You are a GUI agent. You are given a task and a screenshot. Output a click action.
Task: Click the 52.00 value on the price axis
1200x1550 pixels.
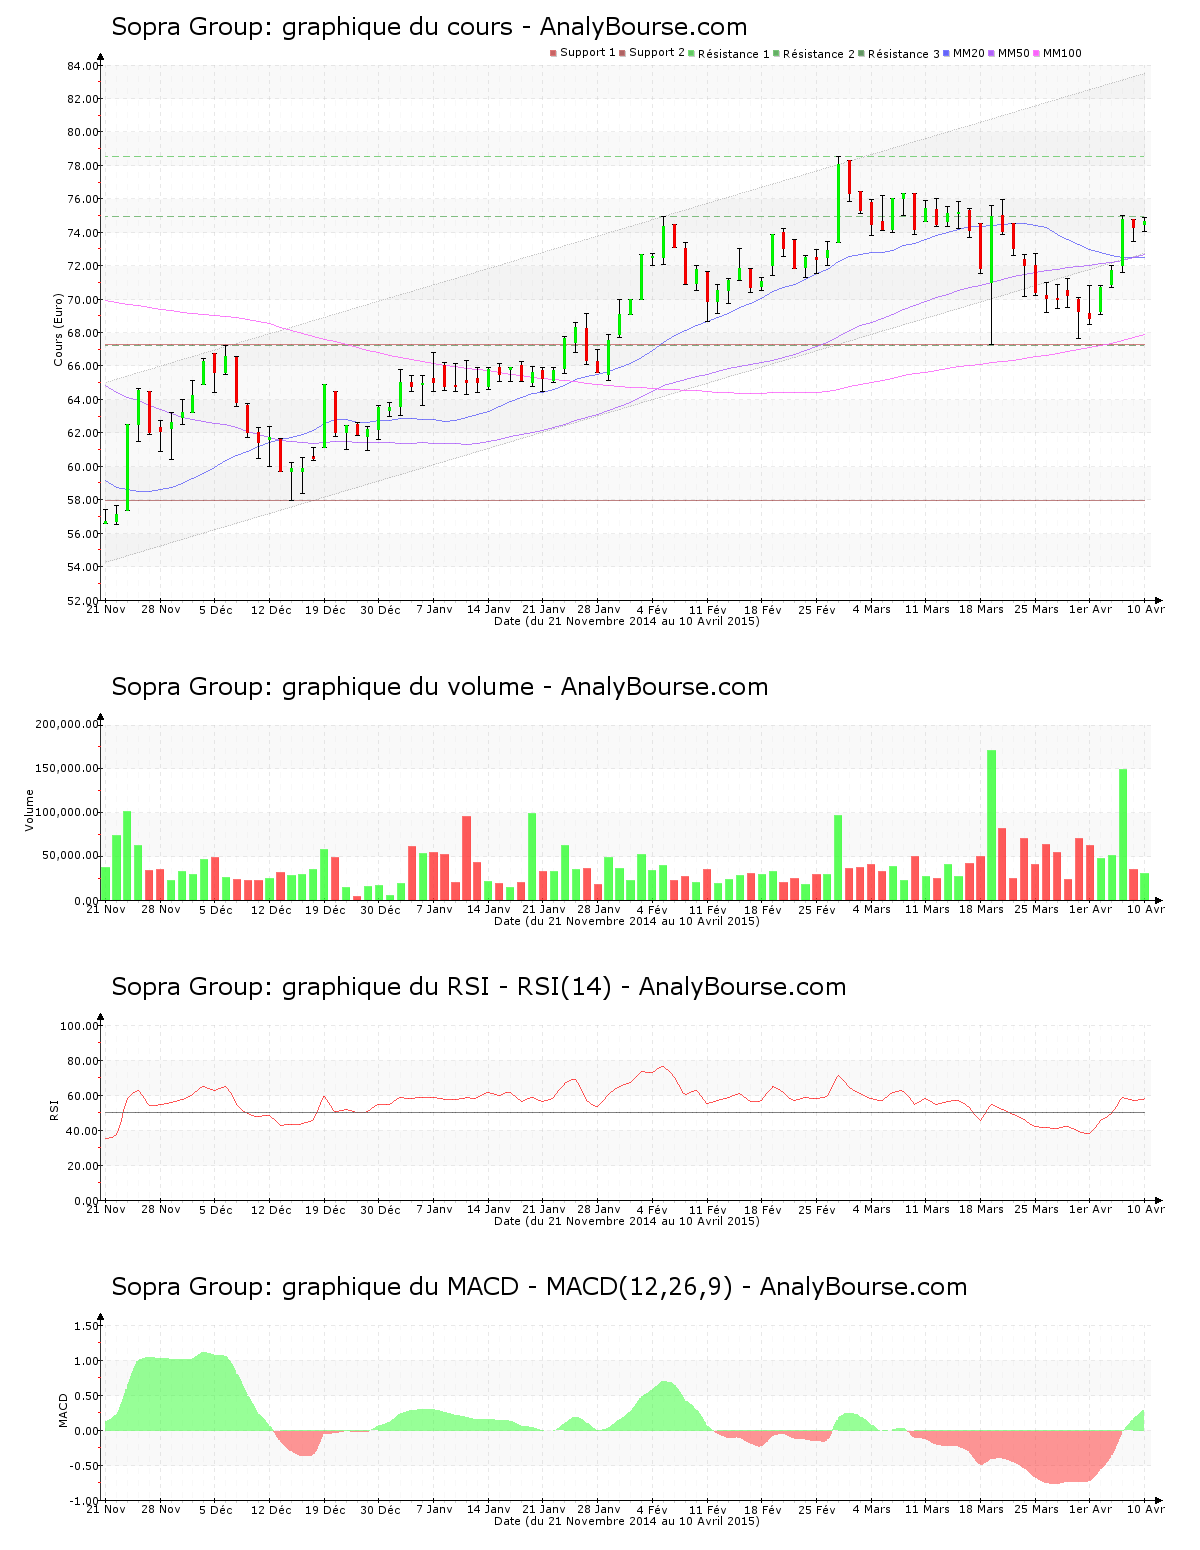83,600
